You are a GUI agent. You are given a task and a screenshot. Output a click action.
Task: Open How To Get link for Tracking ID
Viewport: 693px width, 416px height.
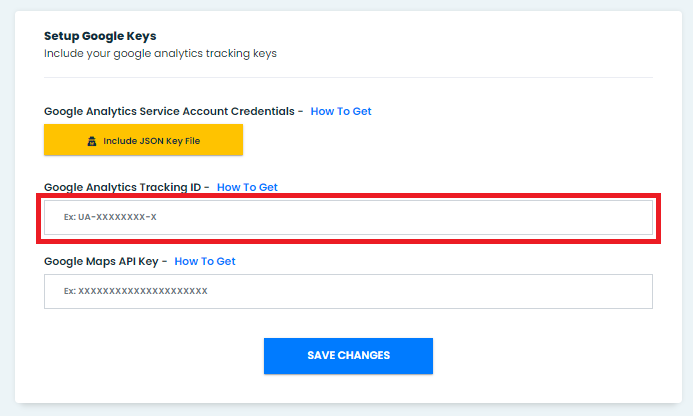(x=247, y=187)
